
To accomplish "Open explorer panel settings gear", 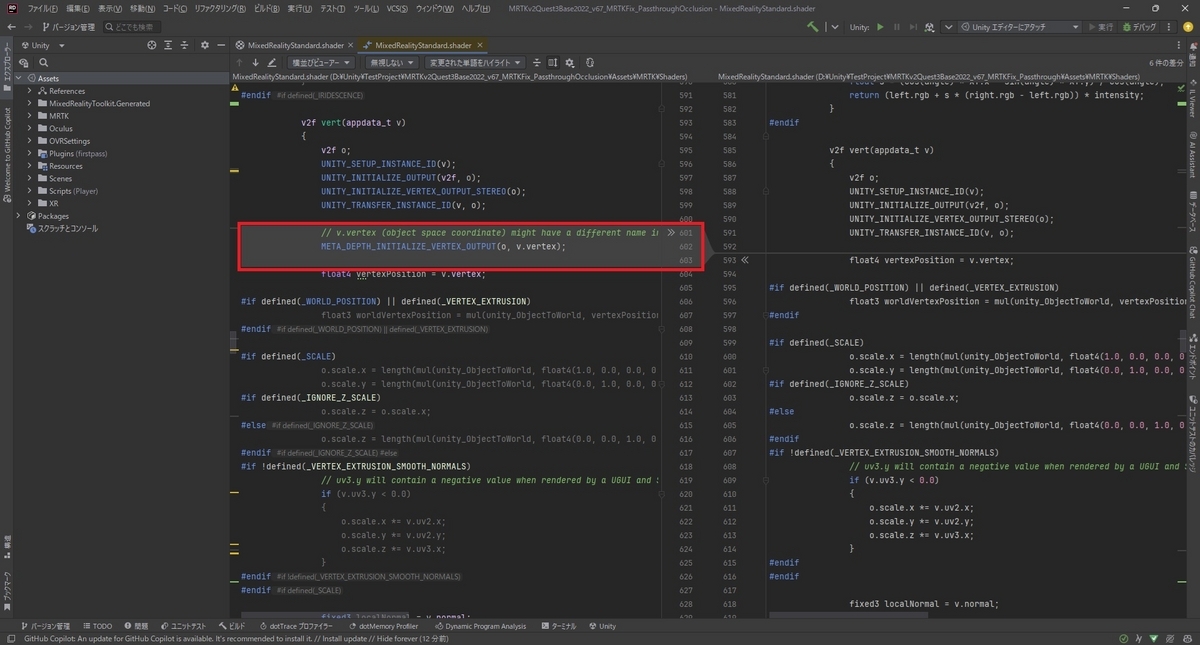I will point(205,45).
